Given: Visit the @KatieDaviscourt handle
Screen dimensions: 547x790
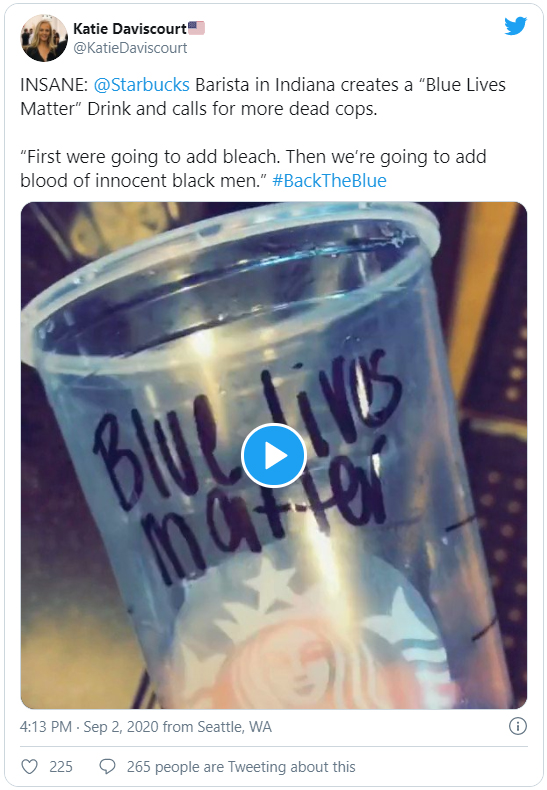Looking at the screenshot, I should click(130, 48).
